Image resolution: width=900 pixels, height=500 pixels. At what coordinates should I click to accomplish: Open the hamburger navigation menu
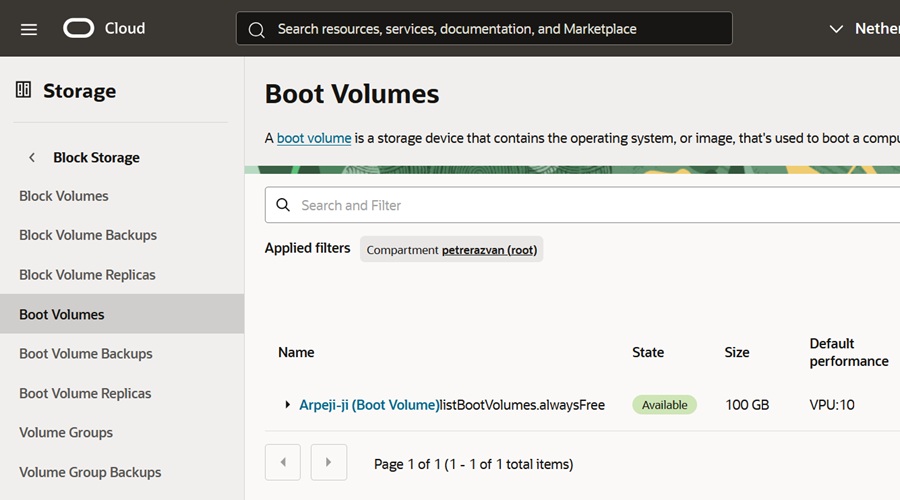[x=29, y=29]
